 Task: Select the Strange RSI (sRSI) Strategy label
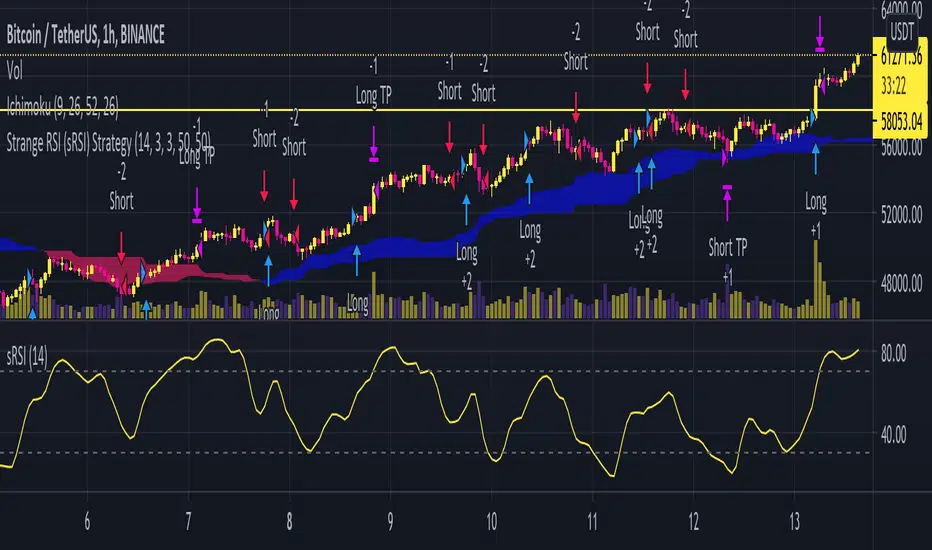point(109,143)
